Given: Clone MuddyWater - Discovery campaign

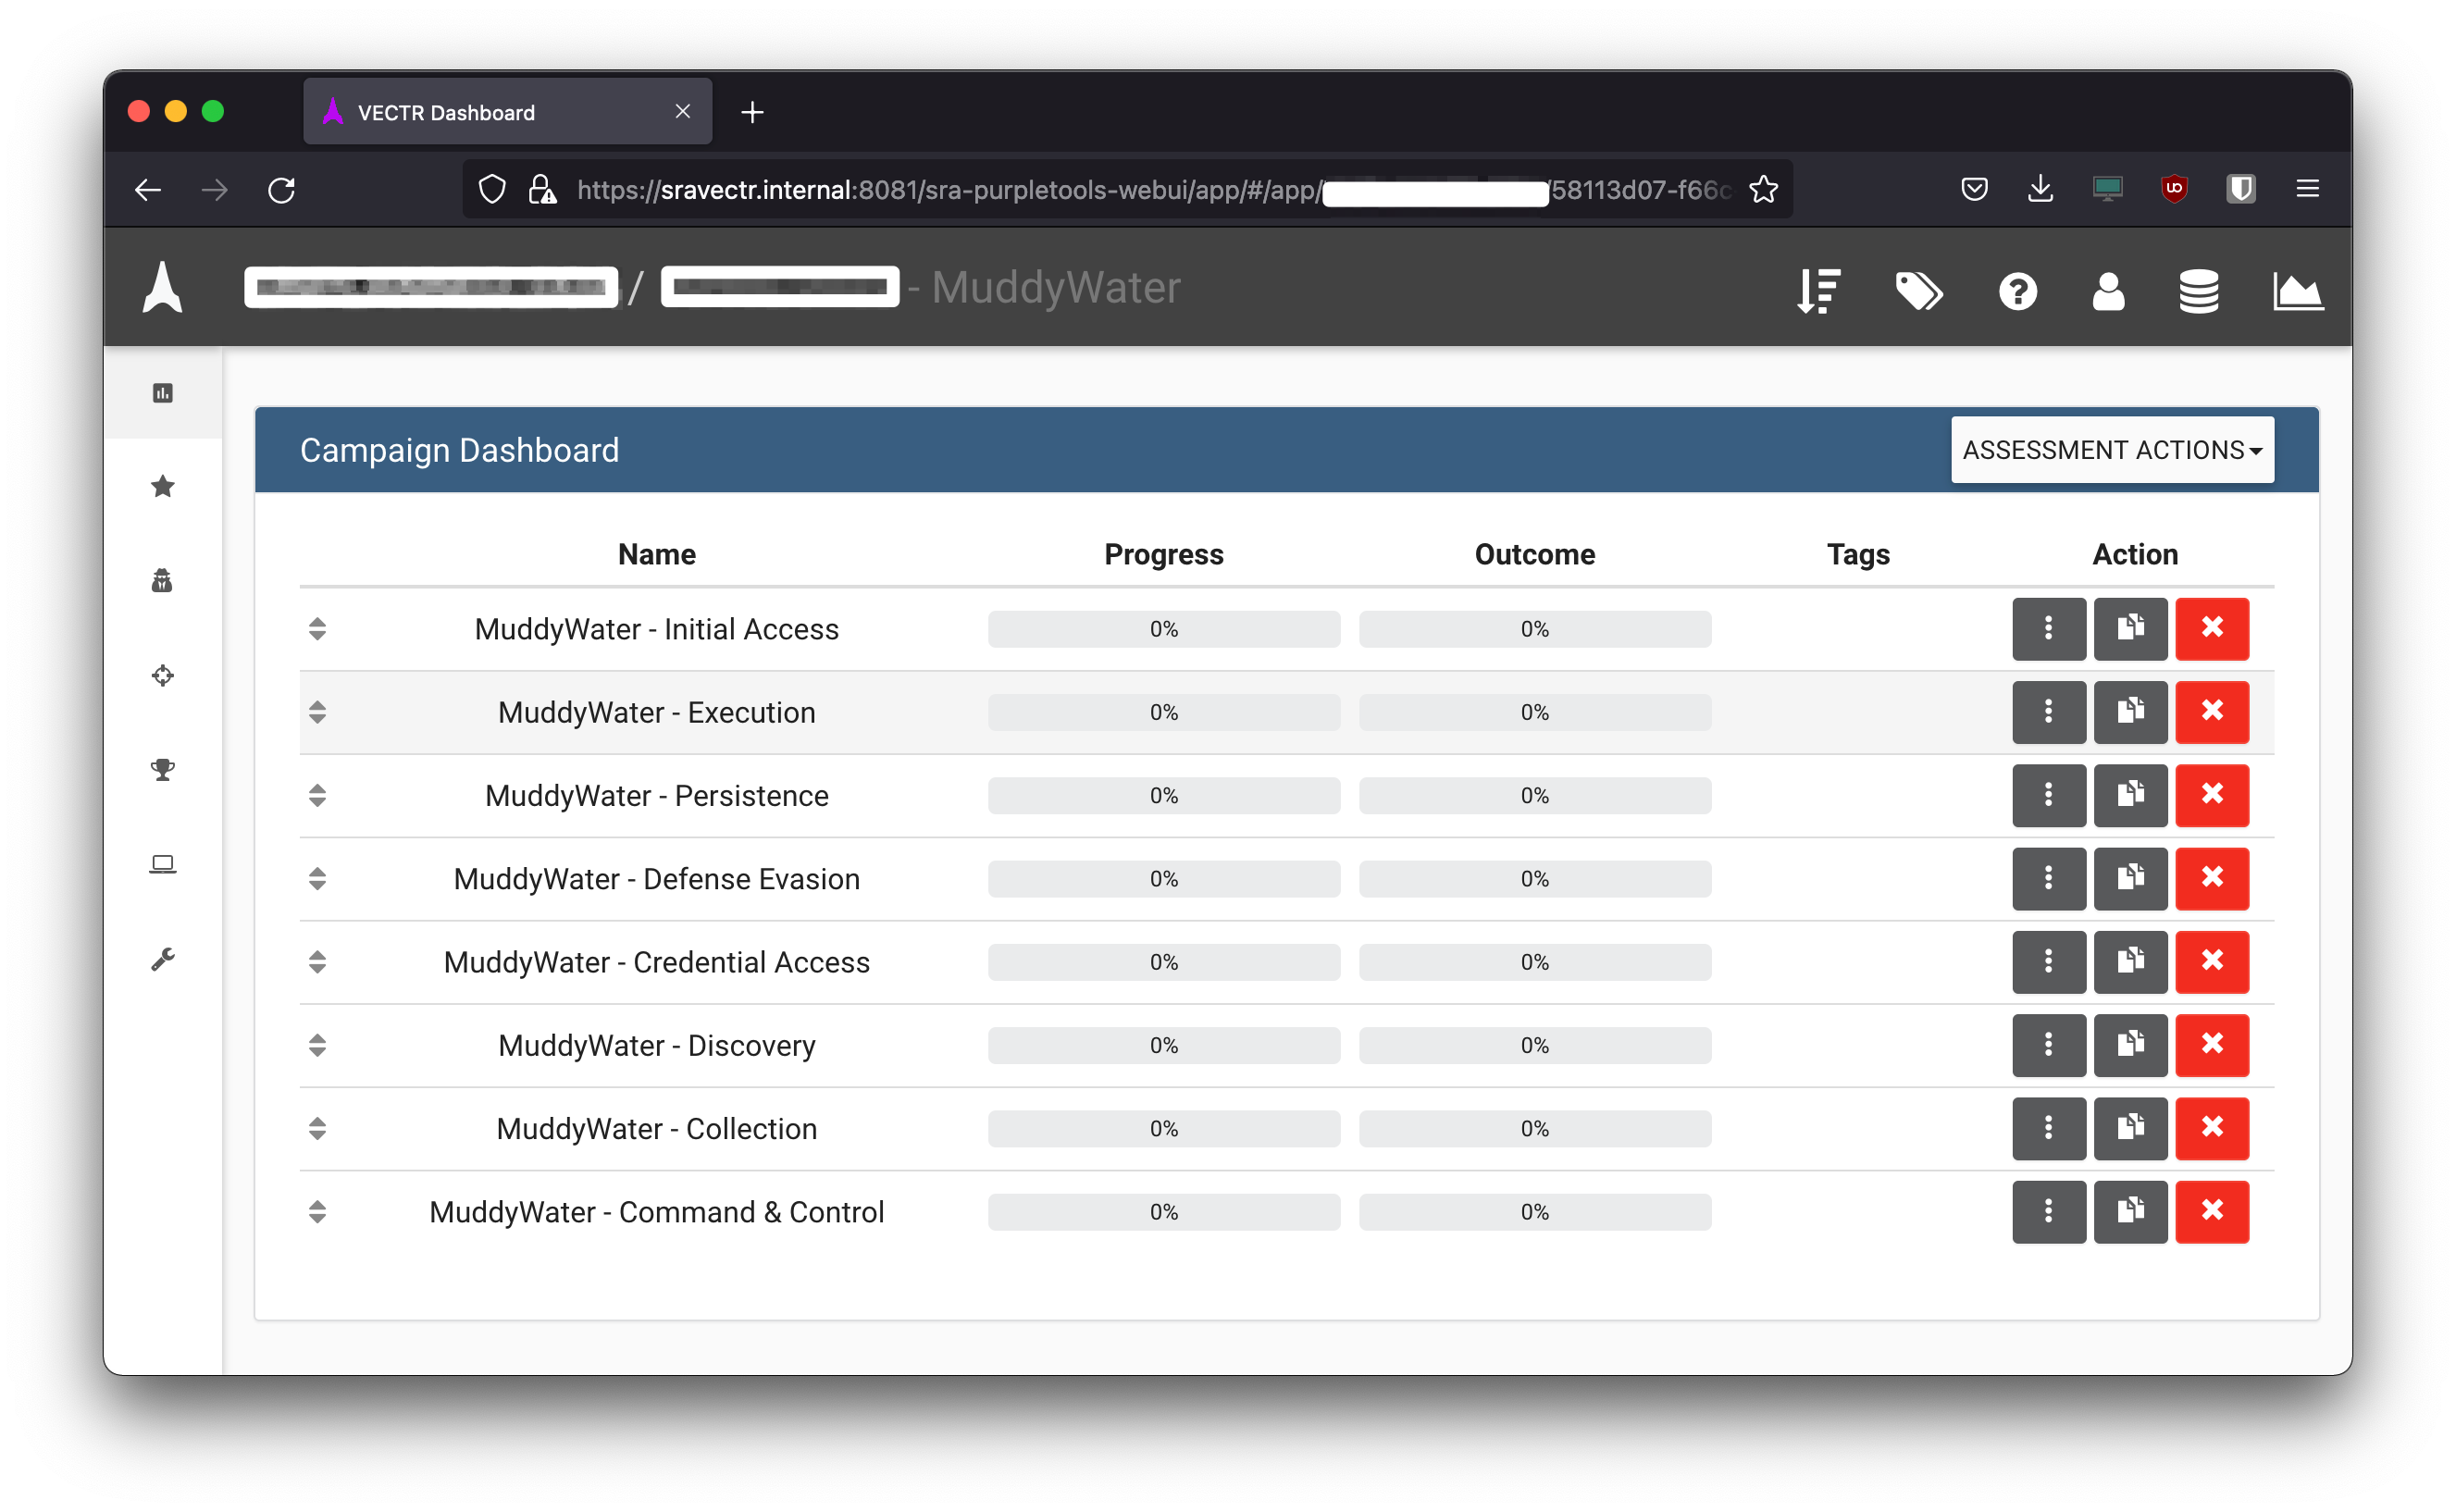Looking at the screenshot, I should [x=2130, y=1044].
